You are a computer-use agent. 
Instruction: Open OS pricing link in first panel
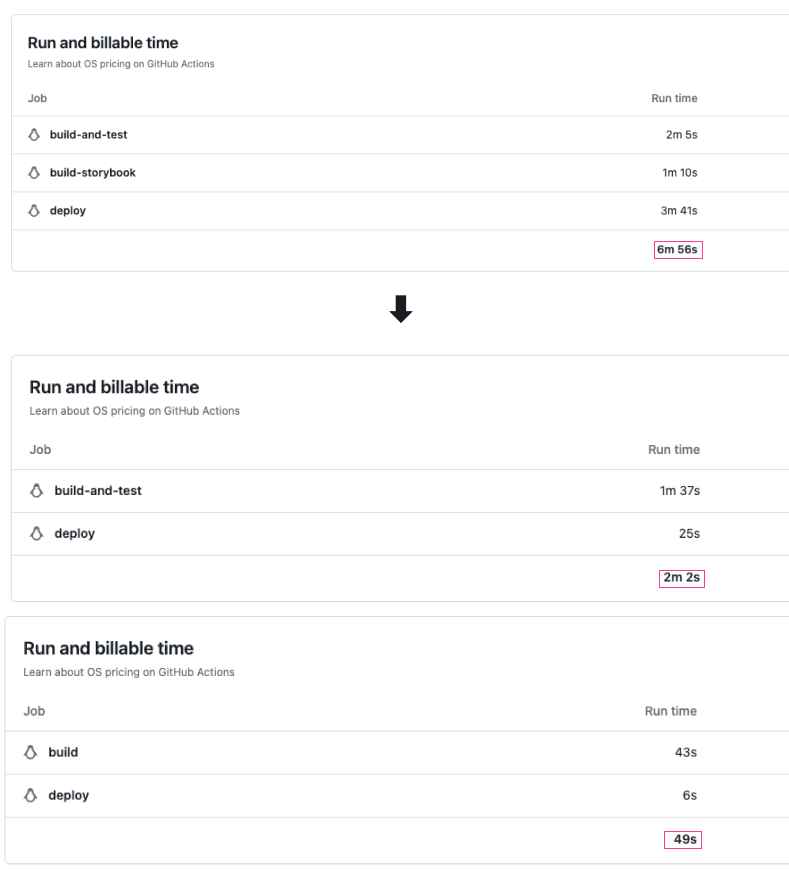click(121, 64)
